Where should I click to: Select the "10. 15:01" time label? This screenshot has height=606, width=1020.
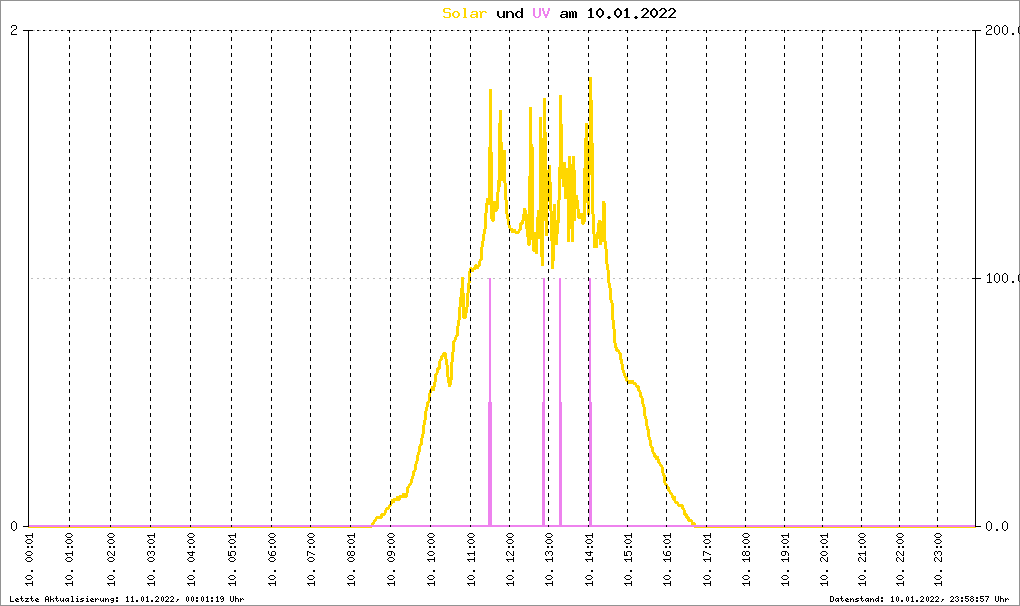[628, 561]
